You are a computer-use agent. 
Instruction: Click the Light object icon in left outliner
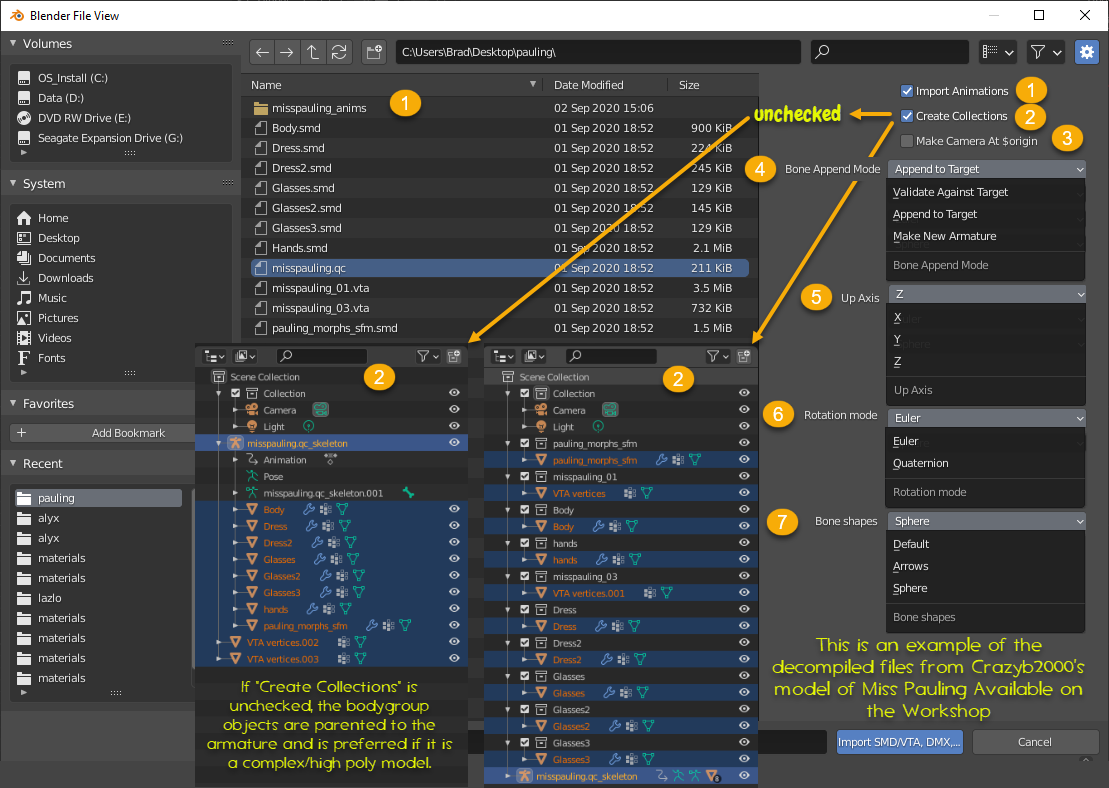tap(252, 426)
